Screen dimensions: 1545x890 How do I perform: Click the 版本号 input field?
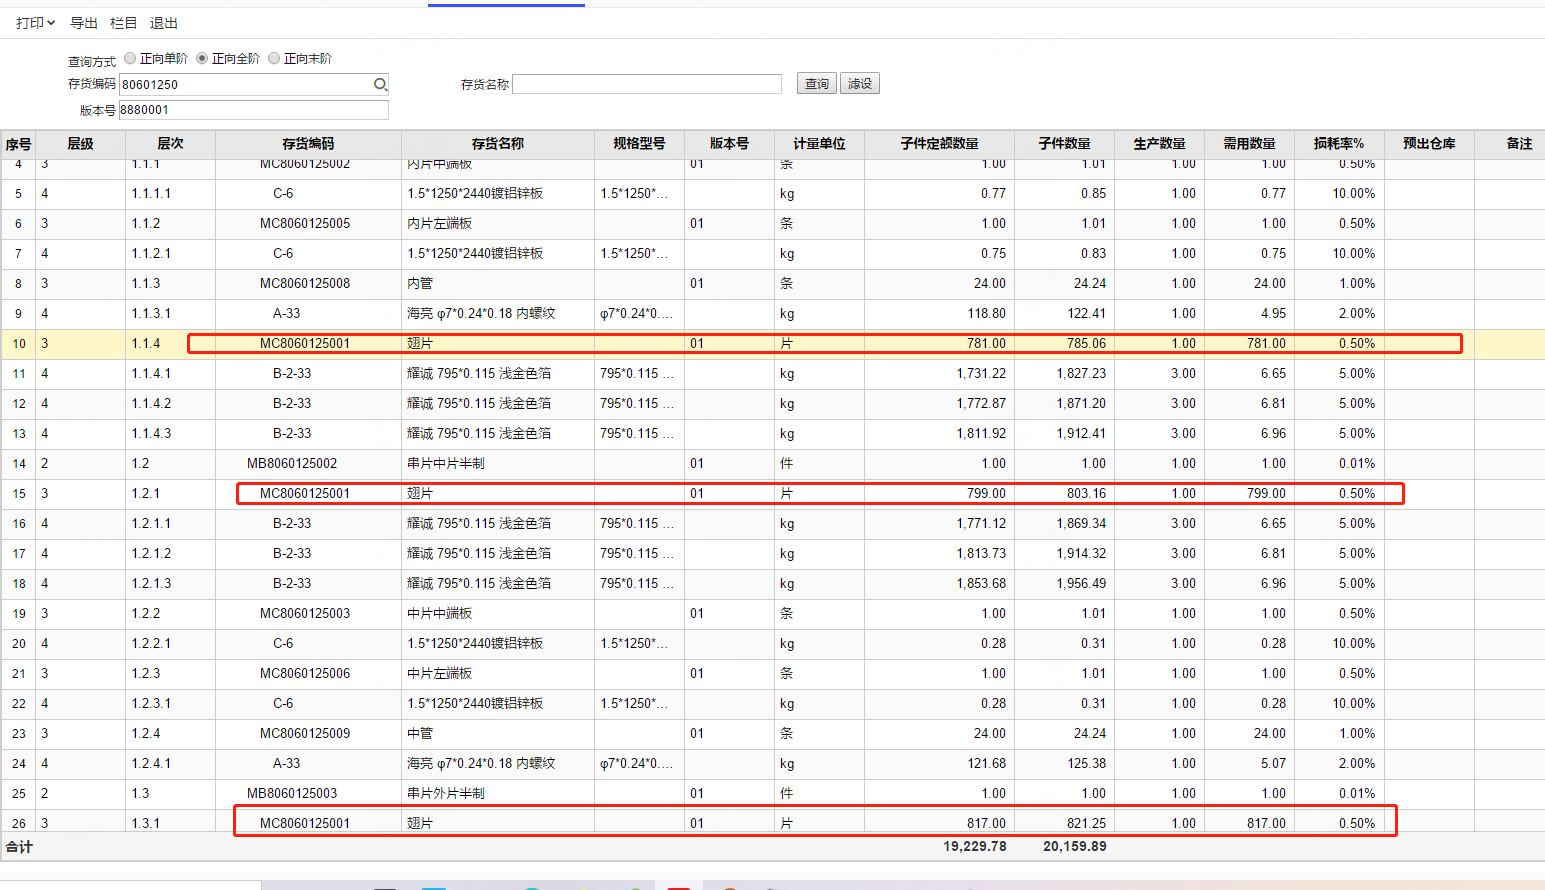coord(254,110)
